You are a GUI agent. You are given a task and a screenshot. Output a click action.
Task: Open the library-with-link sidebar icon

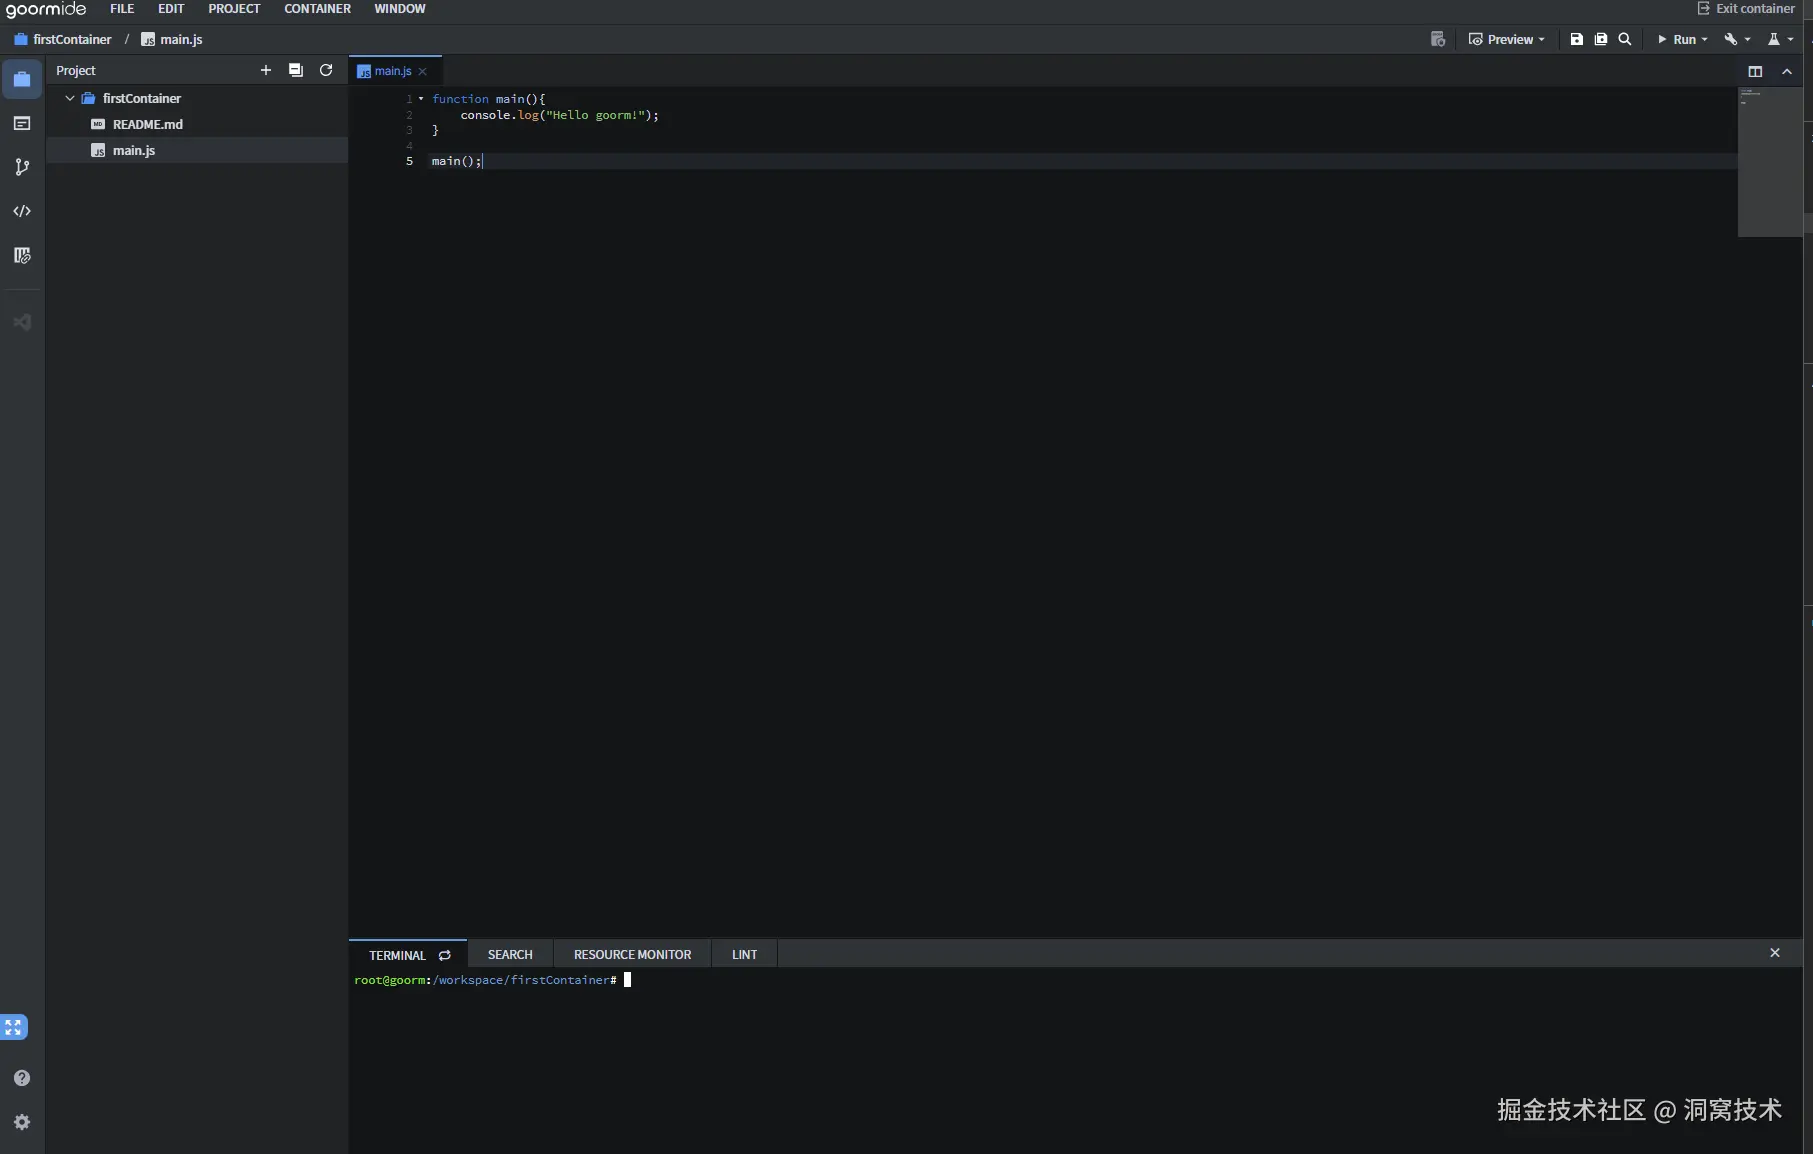(22, 255)
